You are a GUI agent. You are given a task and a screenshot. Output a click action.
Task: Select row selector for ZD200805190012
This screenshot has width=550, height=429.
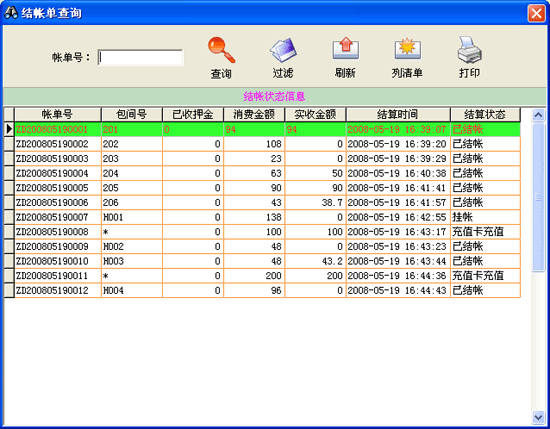(x=9, y=290)
